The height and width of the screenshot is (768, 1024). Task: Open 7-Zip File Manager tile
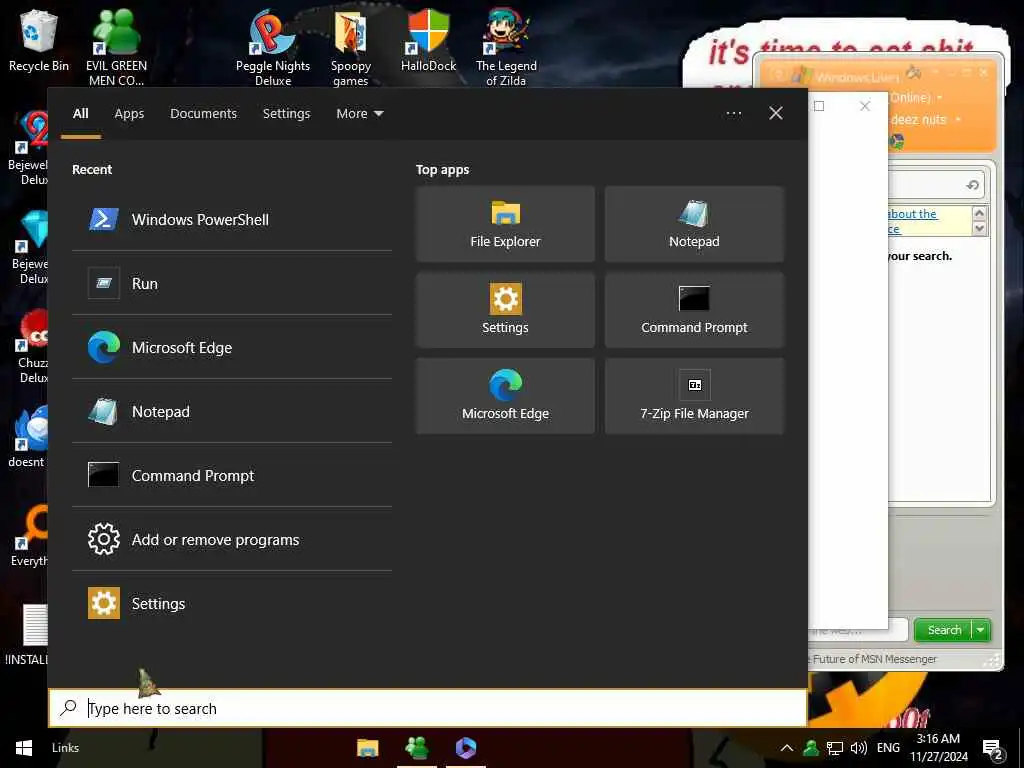pos(694,396)
